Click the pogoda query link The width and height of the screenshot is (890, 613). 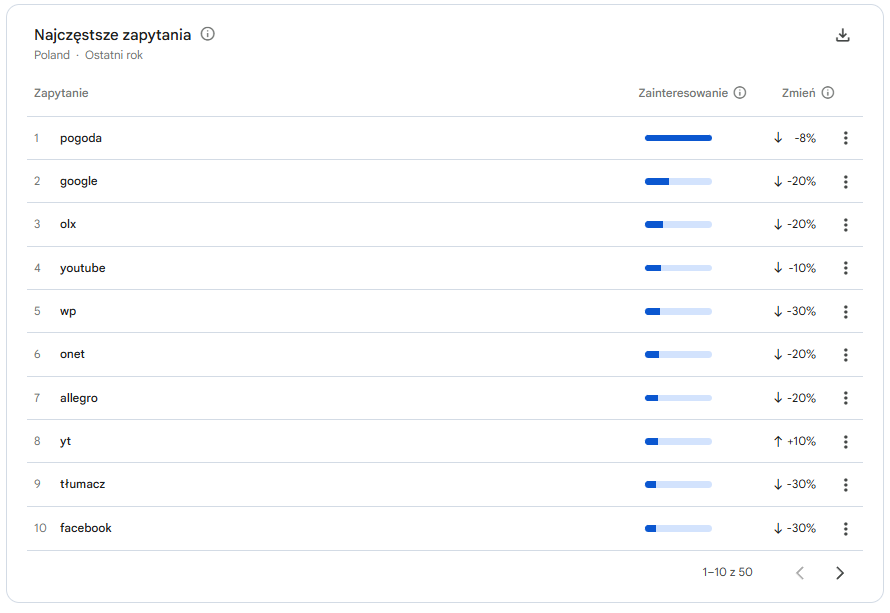(x=81, y=138)
